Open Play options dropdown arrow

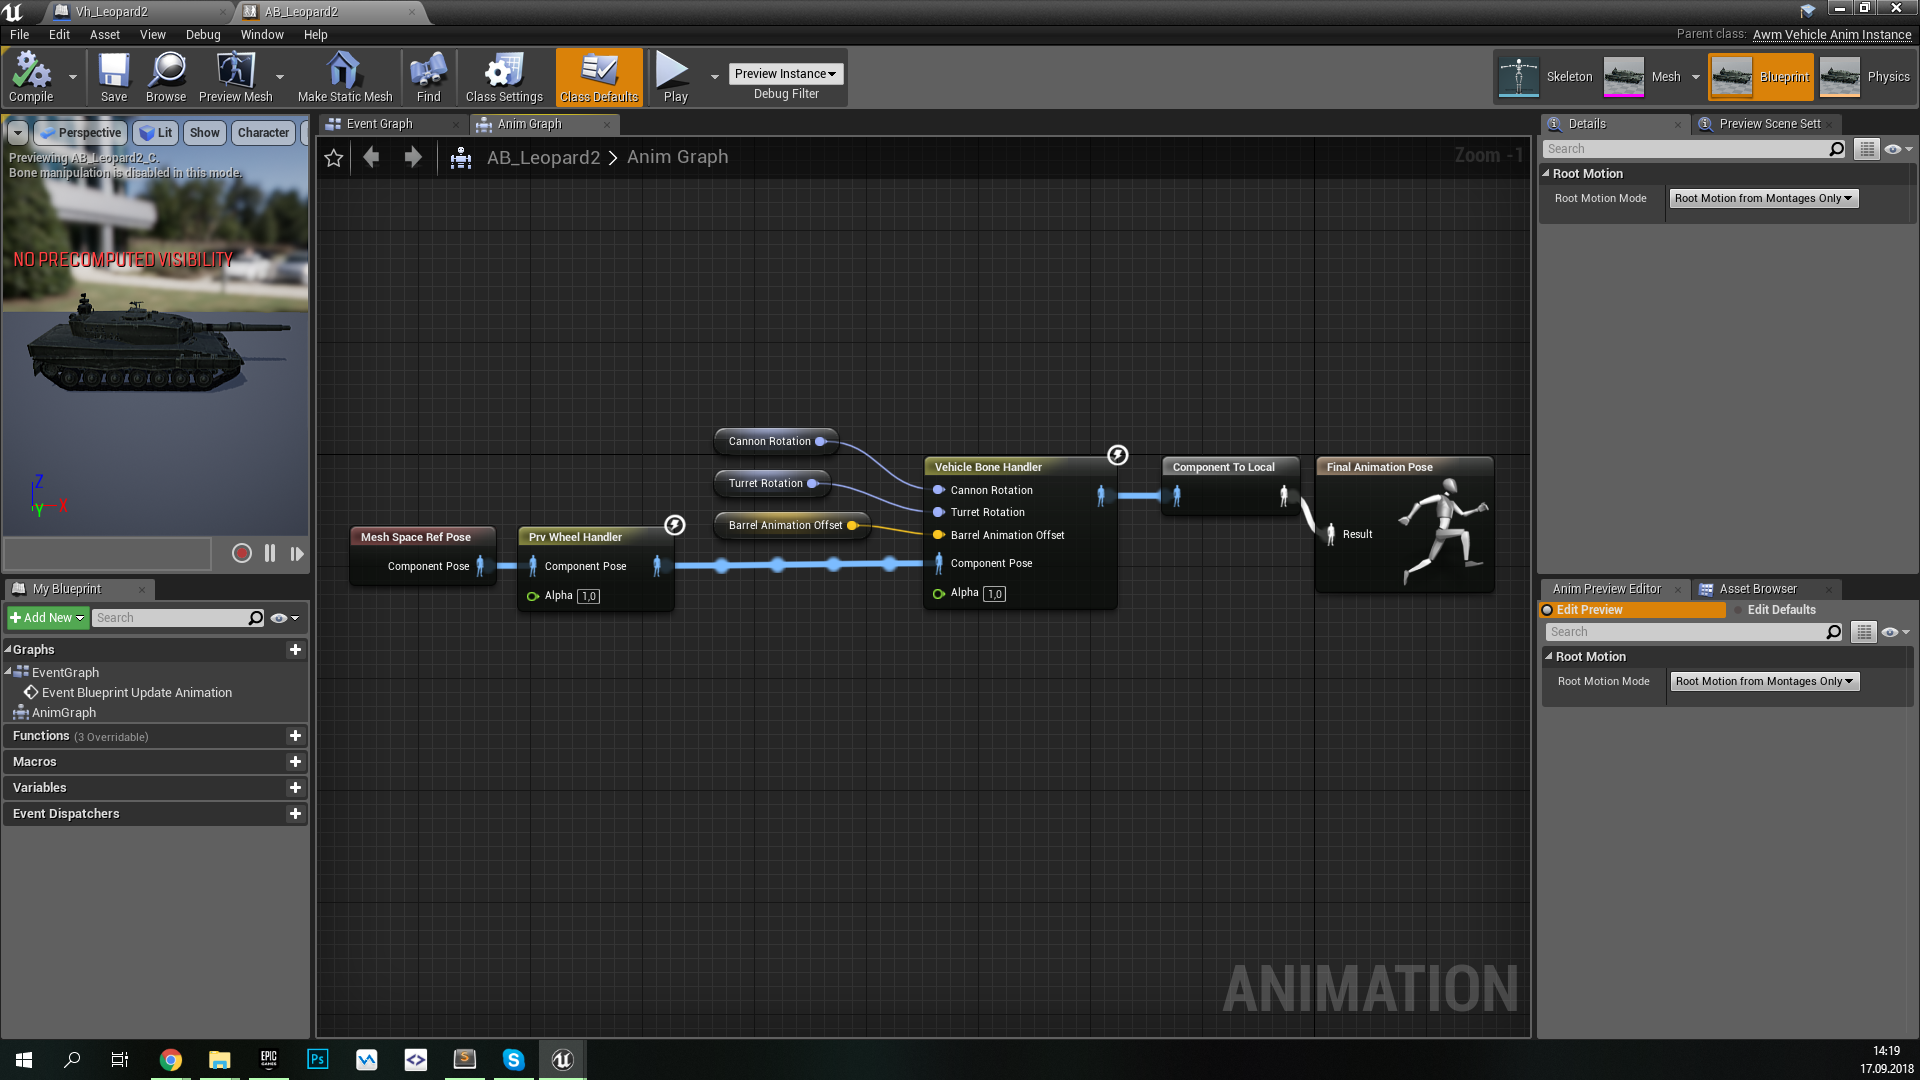point(714,77)
